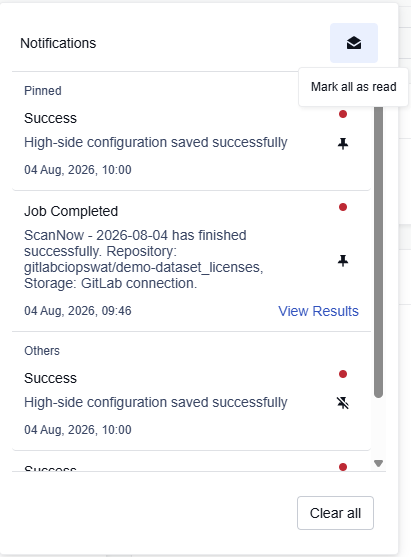Click the scrollbar down arrow

point(378,463)
